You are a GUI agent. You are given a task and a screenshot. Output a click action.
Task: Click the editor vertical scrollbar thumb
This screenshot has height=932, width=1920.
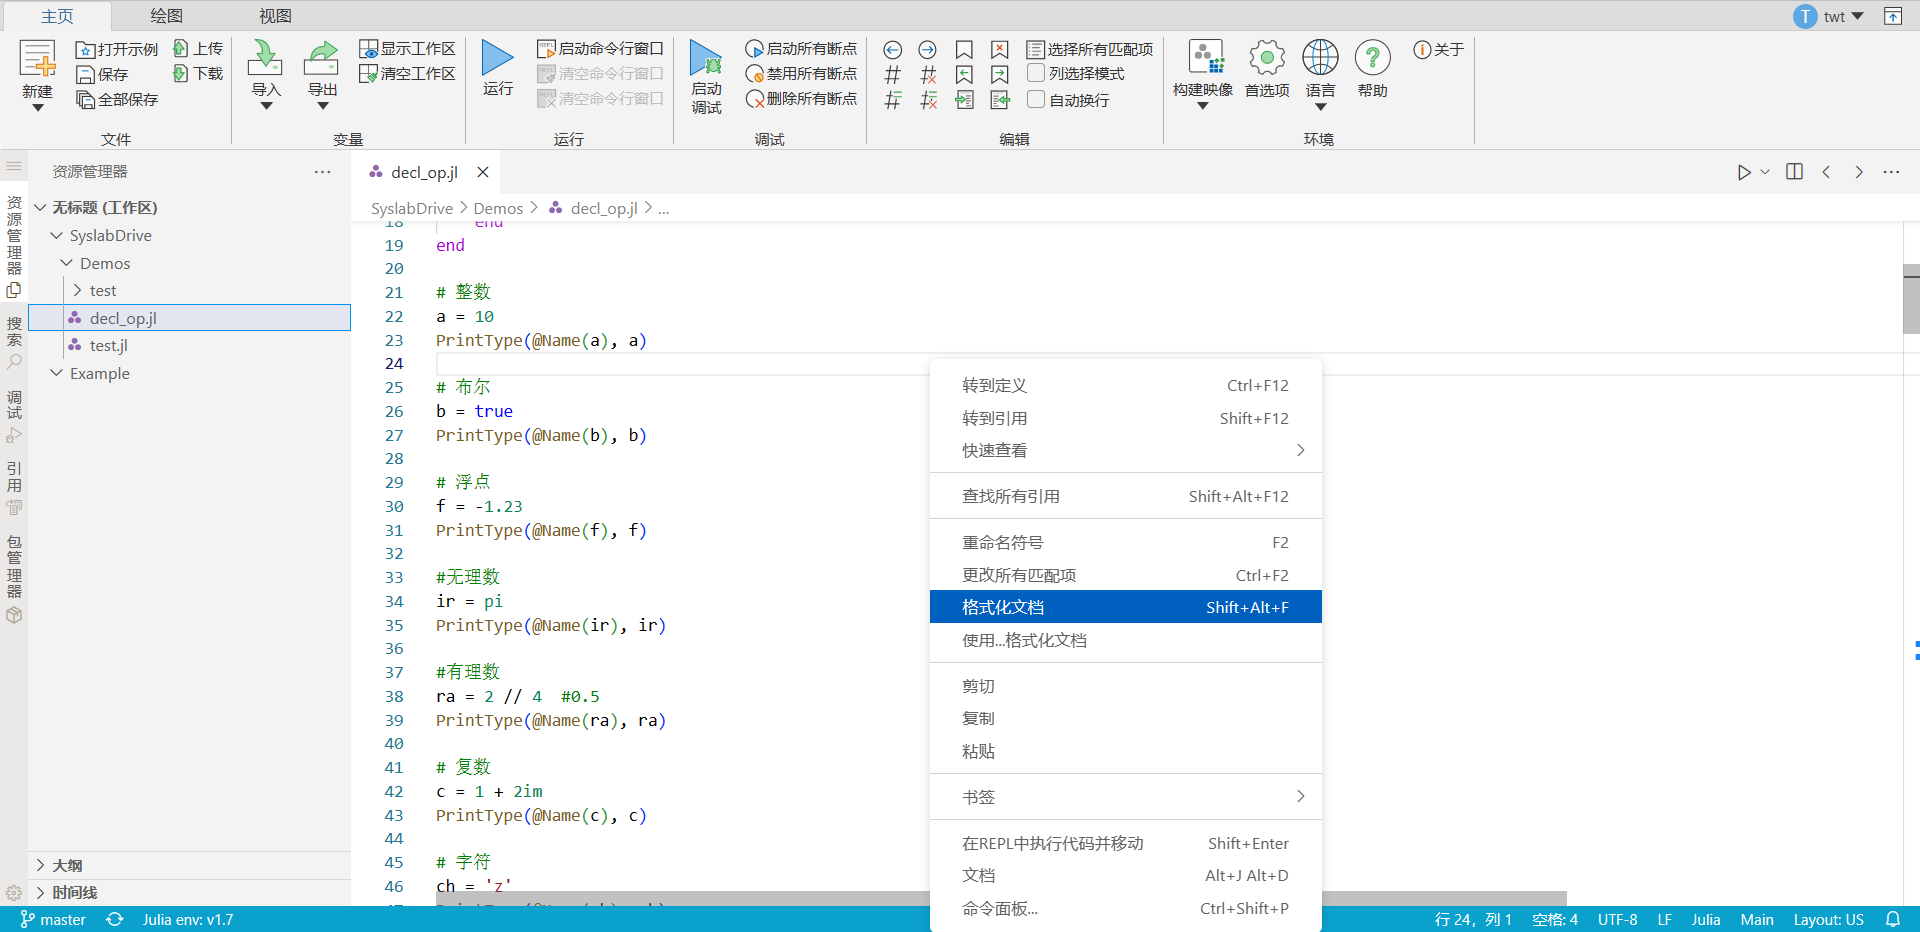pyautogui.click(x=1911, y=298)
